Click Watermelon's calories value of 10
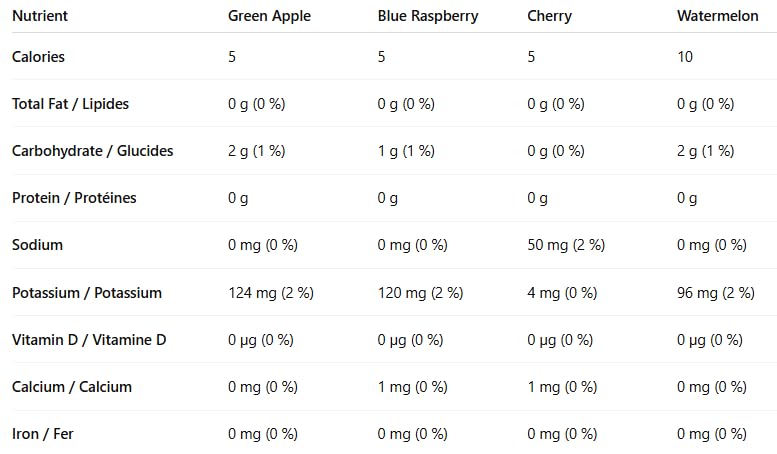The image size is (777, 454). point(685,57)
